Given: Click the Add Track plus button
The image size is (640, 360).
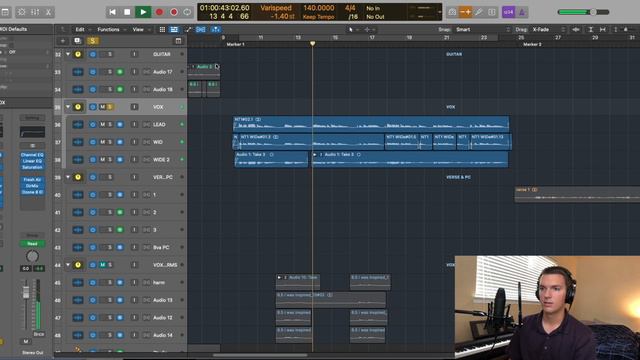Looking at the screenshot, I should [x=62, y=41].
